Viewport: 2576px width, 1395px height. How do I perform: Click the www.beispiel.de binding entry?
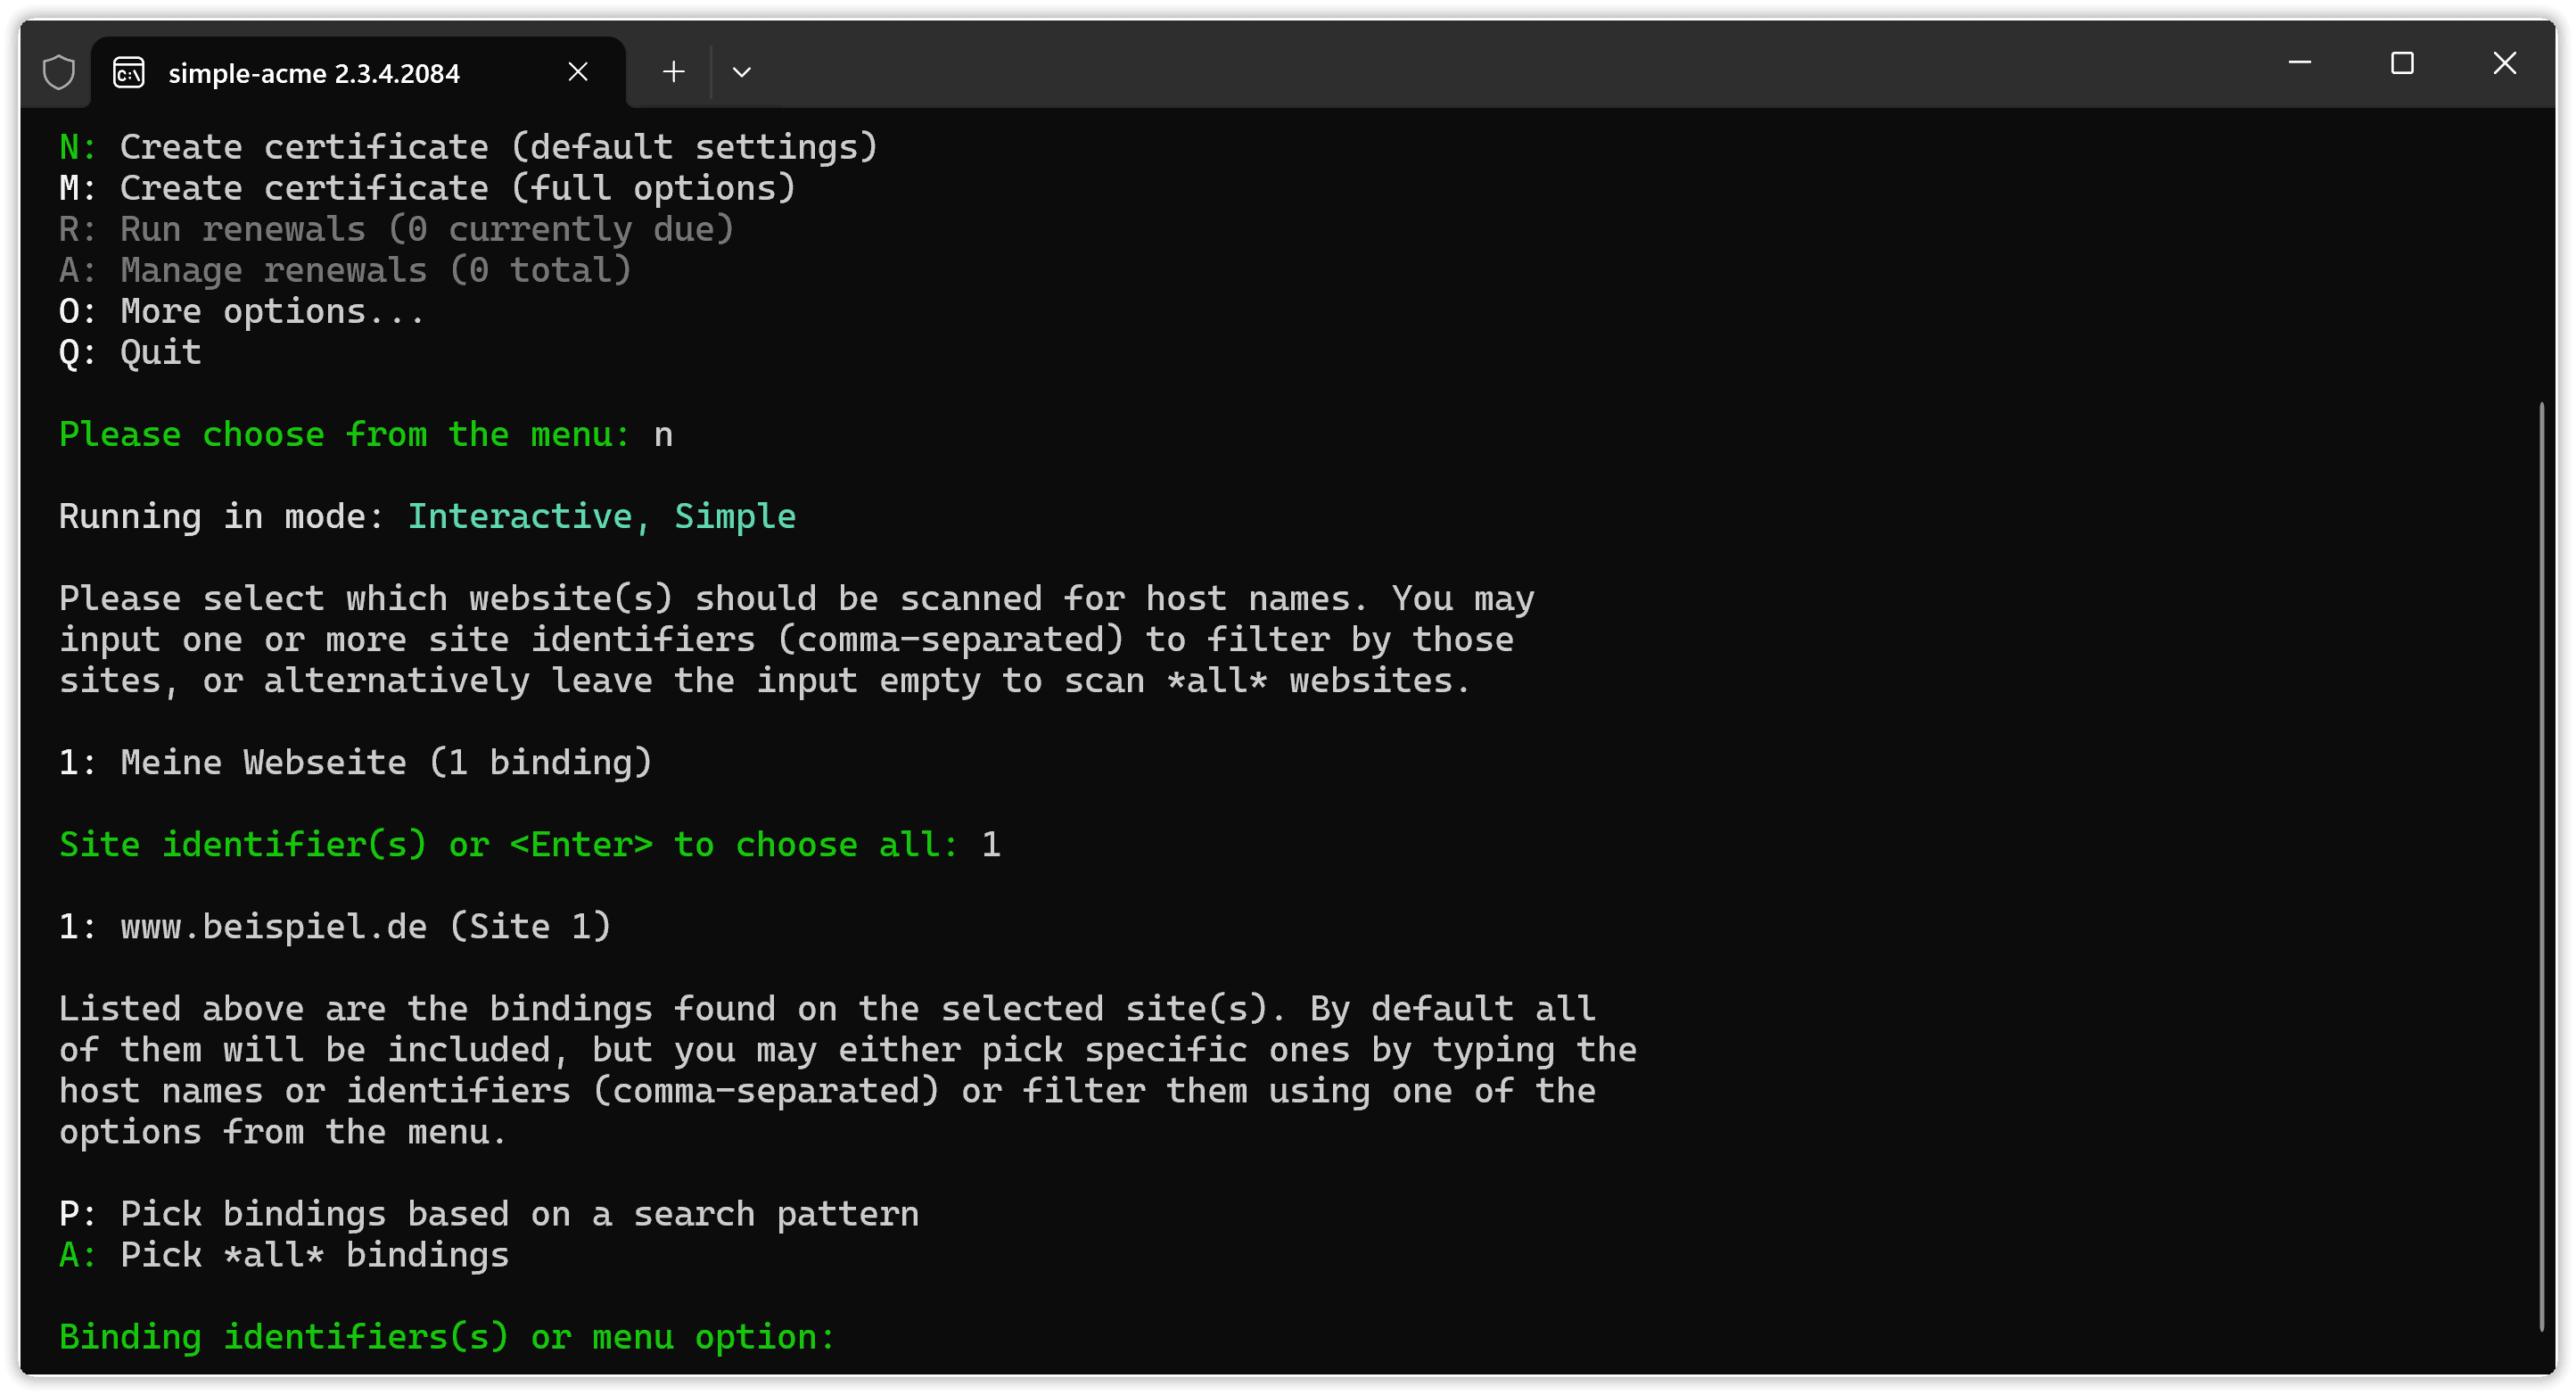click(335, 926)
